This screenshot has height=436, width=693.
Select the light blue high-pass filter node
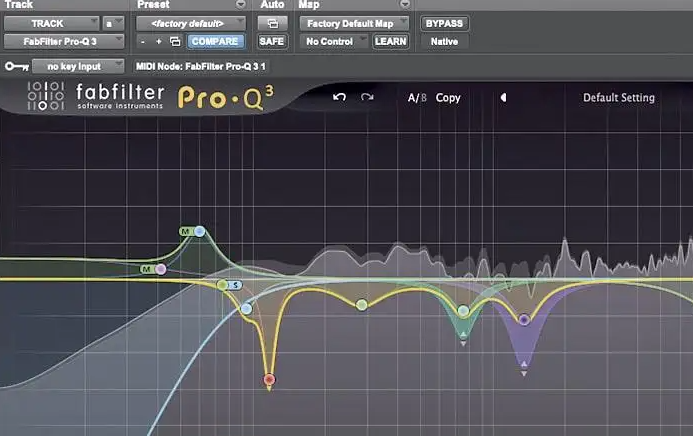click(x=247, y=309)
